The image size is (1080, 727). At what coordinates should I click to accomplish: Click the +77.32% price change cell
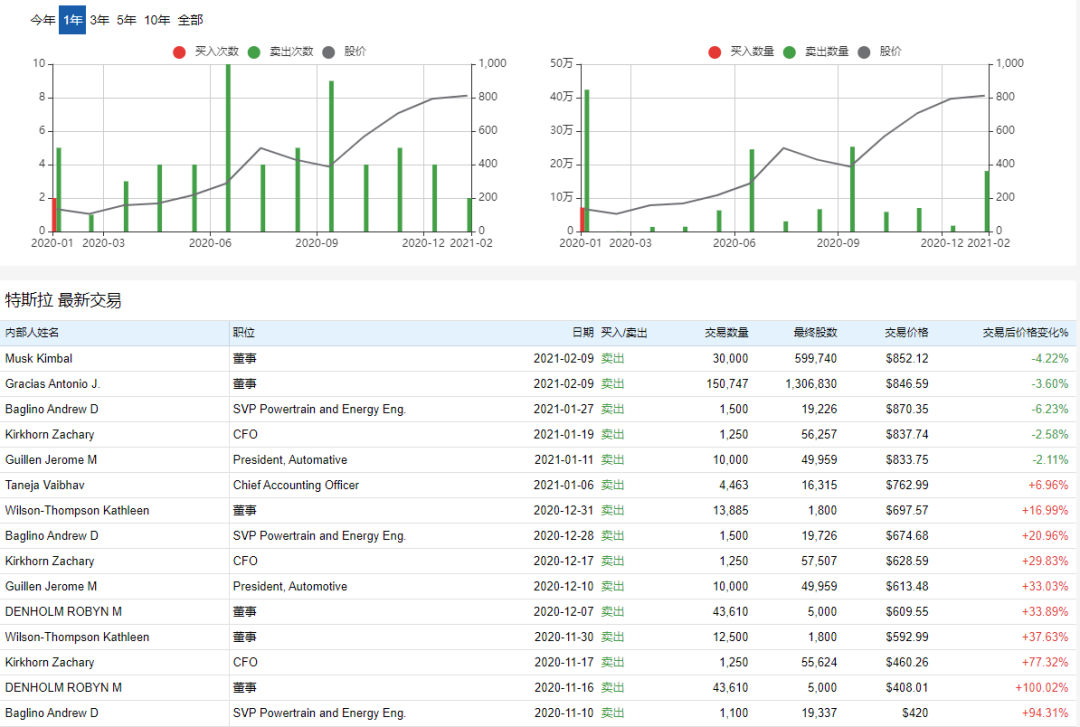[x=1045, y=662]
